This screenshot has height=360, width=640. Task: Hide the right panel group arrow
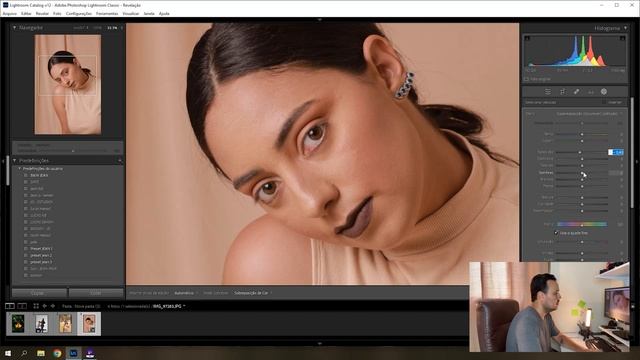[637, 161]
